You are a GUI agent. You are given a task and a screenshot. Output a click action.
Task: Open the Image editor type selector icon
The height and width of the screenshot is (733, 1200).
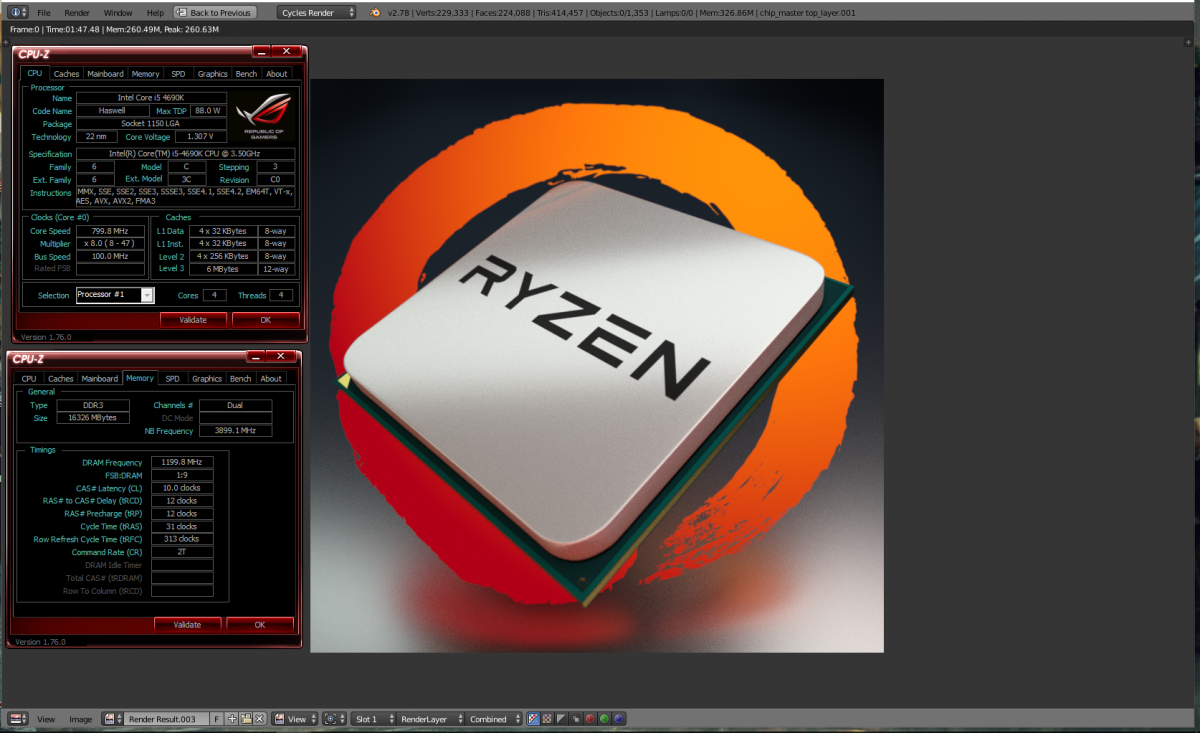16,718
